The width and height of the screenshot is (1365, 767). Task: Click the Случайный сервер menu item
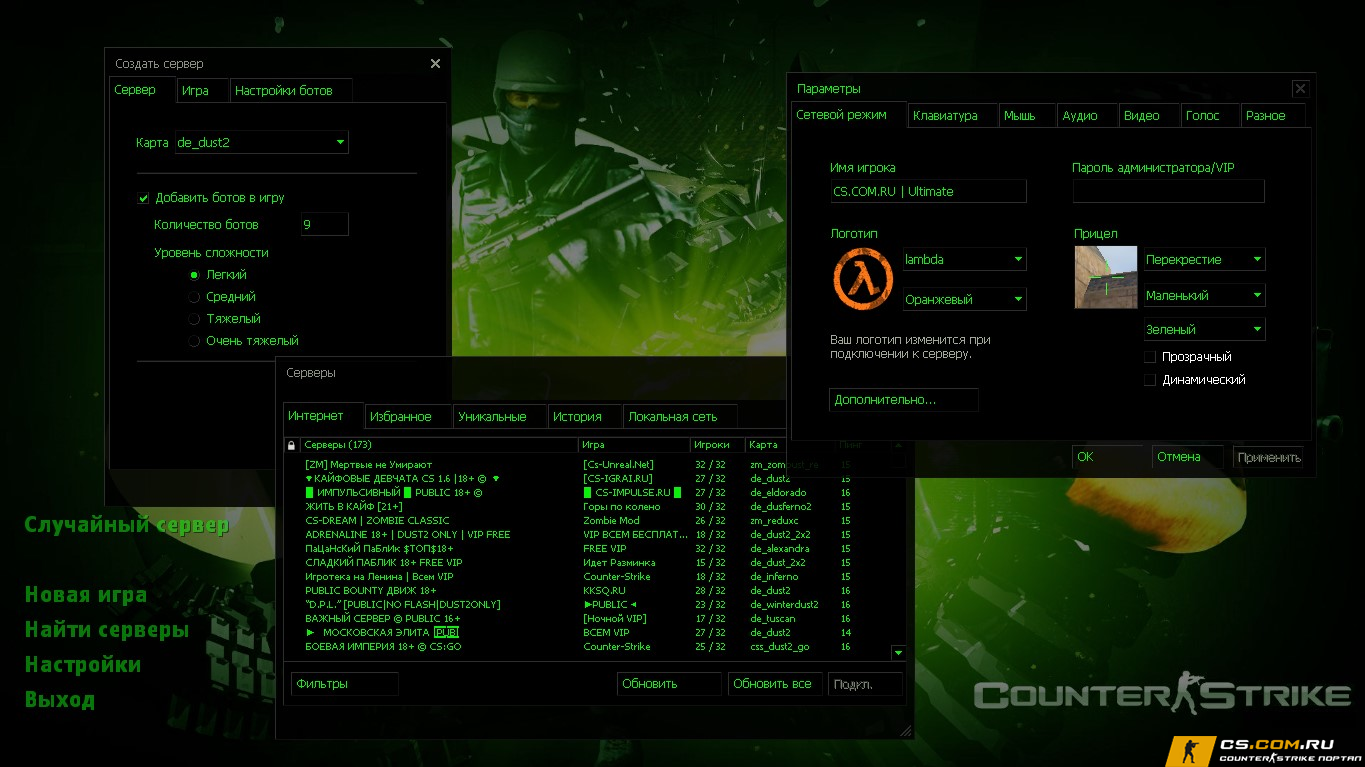(127, 525)
